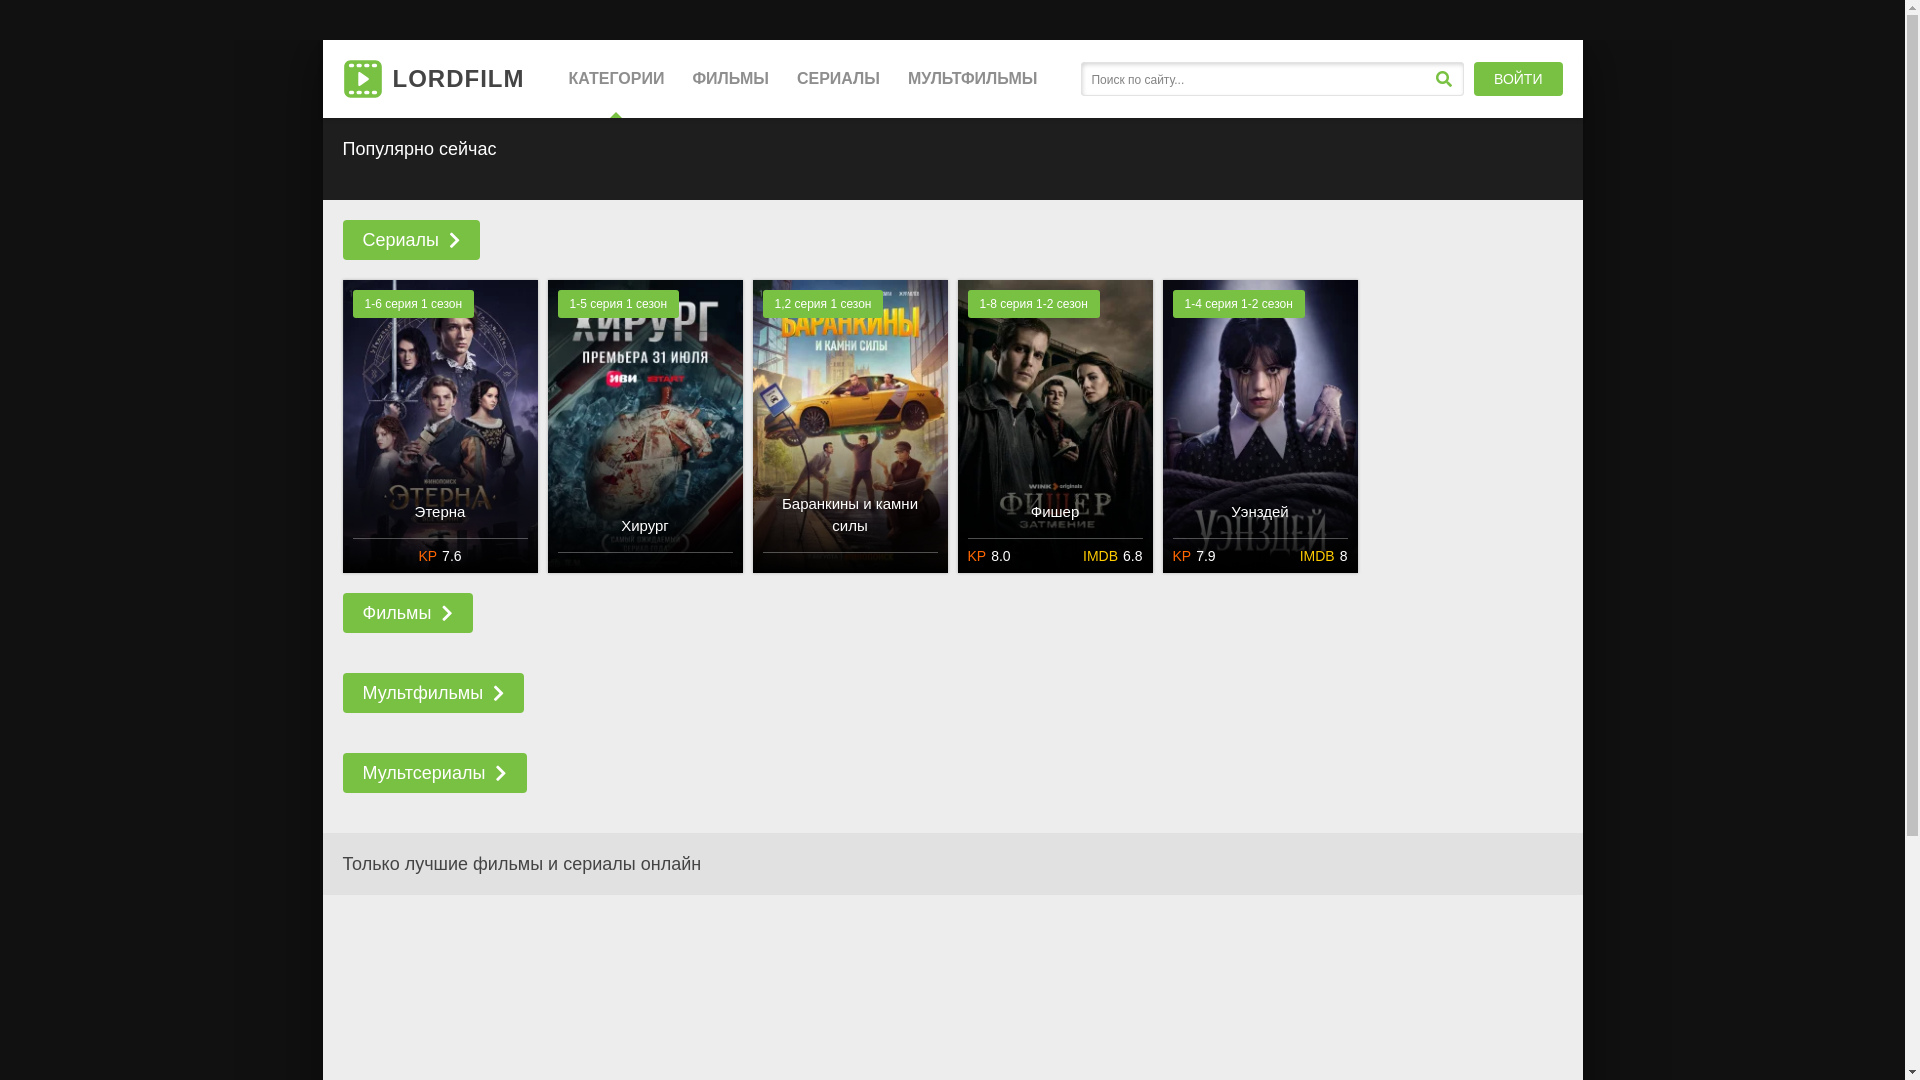Open the Мультфильмы section button

433,693
